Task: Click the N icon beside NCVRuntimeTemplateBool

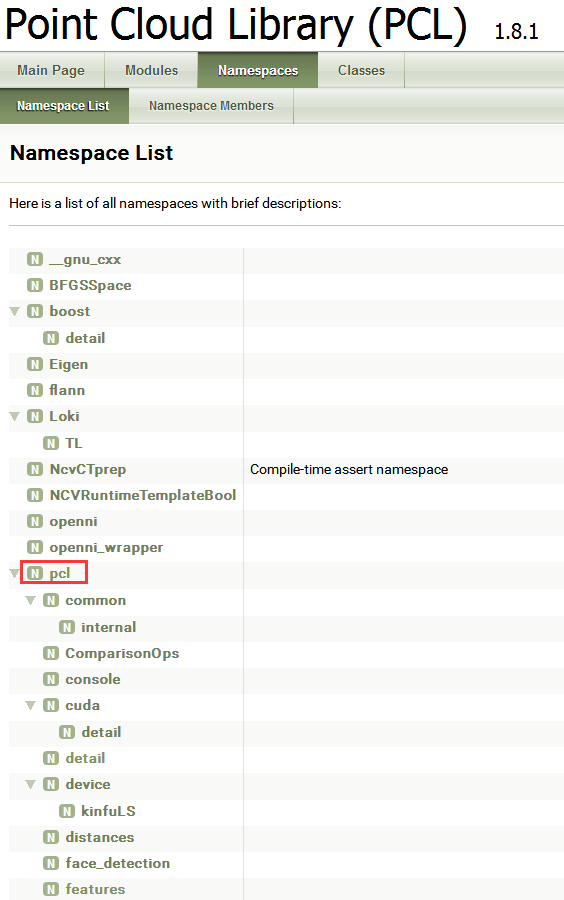Action: click(35, 495)
